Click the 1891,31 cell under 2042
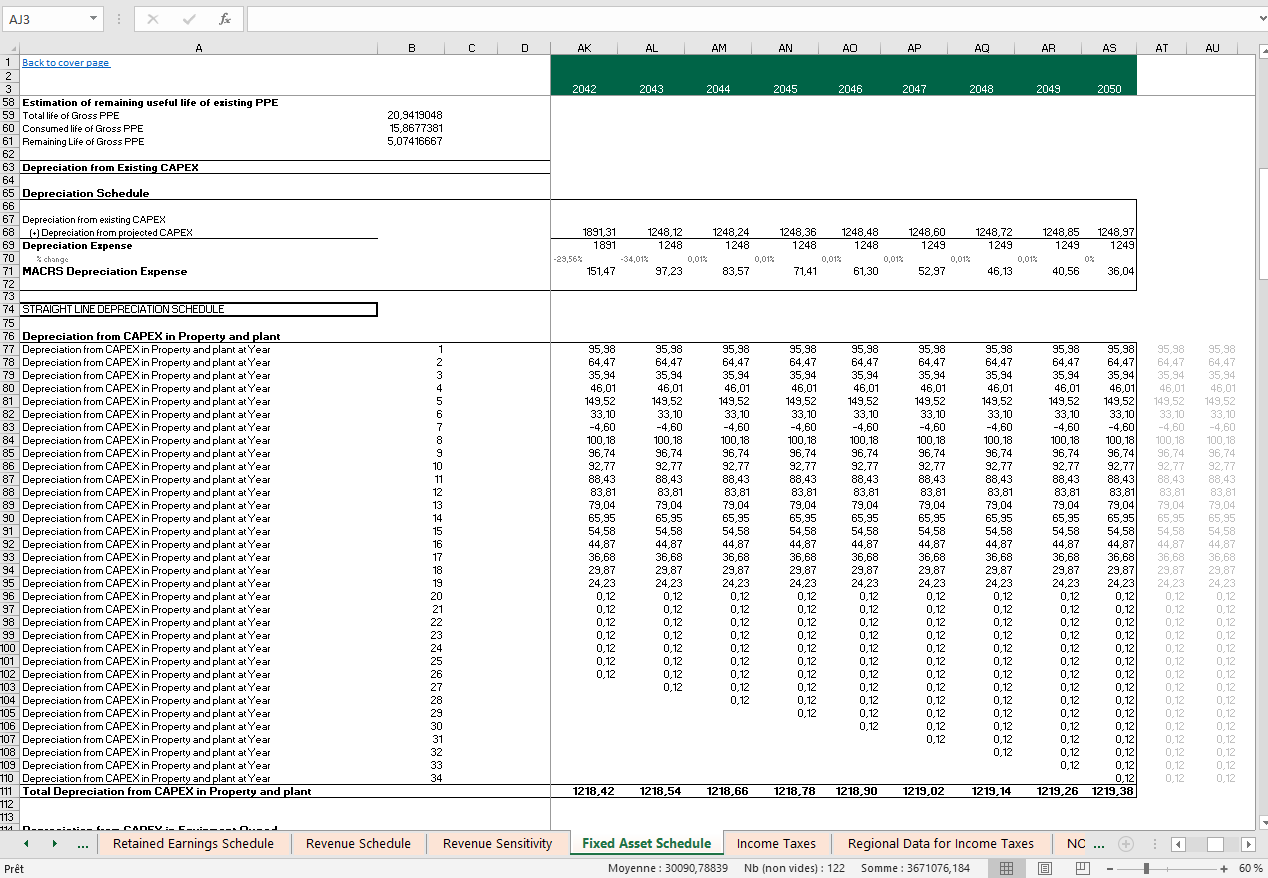 coord(600,232)
